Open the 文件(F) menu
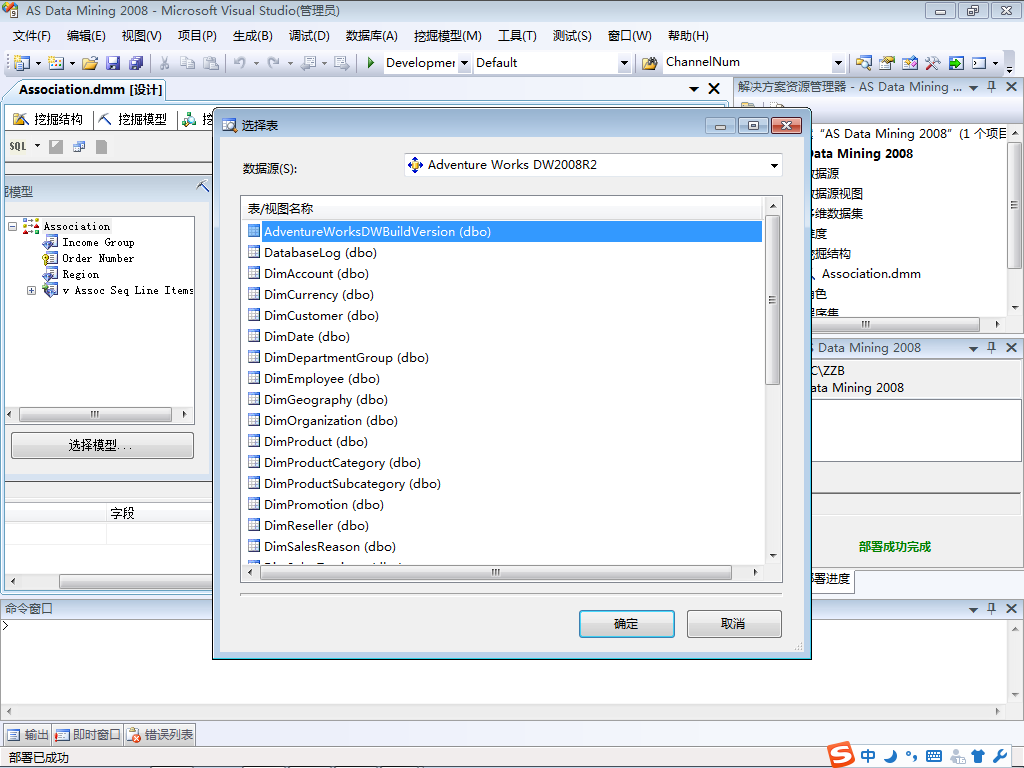 click(x=31, y=36)
